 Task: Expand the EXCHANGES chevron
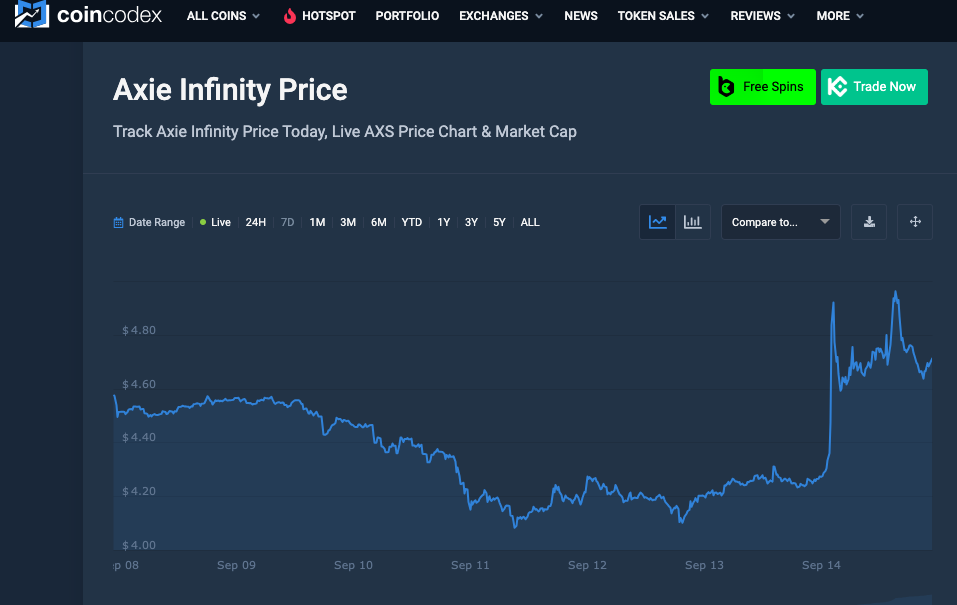tap(539, 16)
